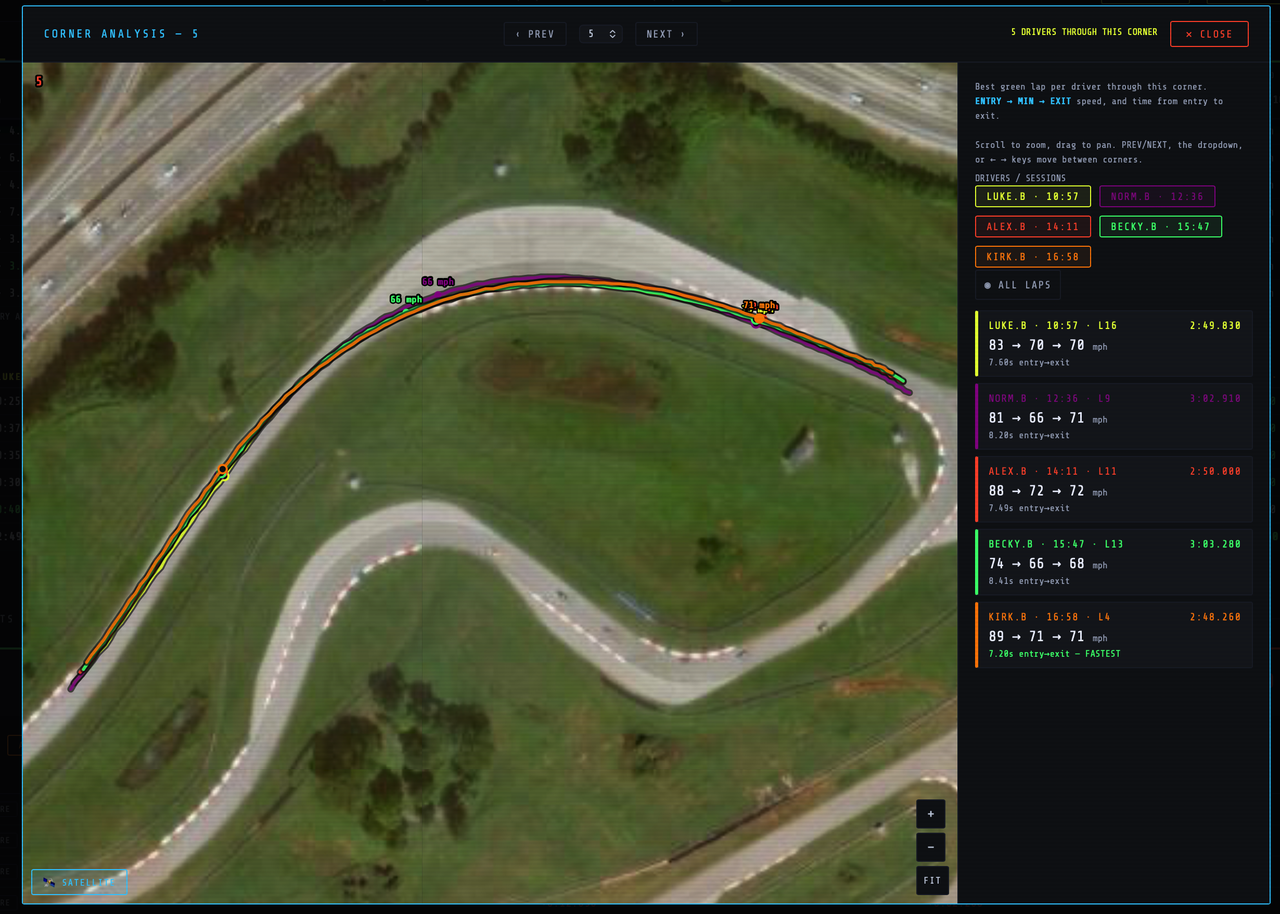The height and width of the screenshot is (914, 1280).
Task: Click the speeds 88 → 72 → 72 mph
Action: (x=1048, y=491)
